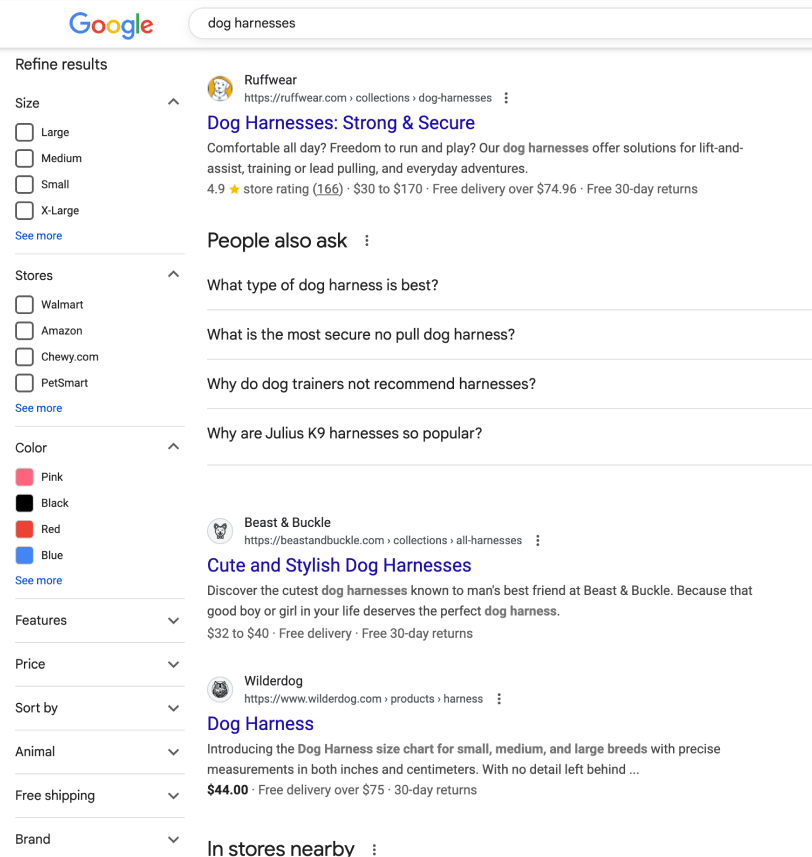Open Ruffwear store rating reviews (166)
Screen dimensions: 812x857
point(328,189)
